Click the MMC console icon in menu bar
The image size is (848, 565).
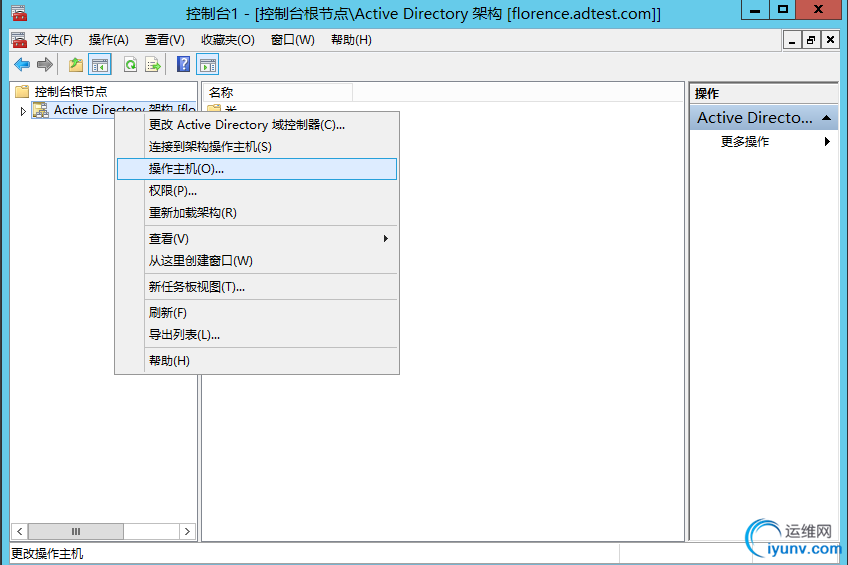(19, 40)
